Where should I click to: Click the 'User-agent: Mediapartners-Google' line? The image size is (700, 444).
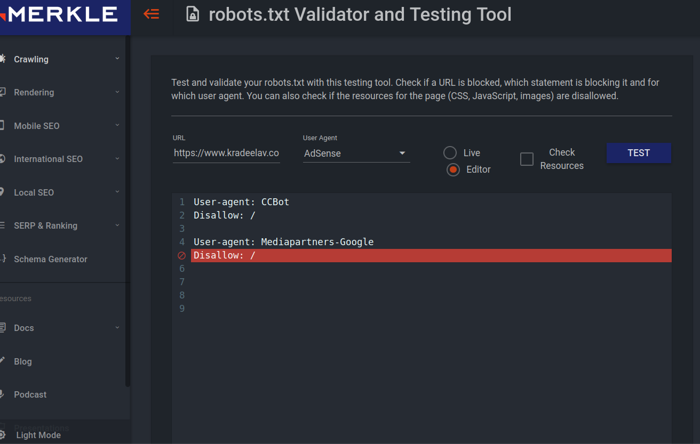pyautogui.click(x=283, y=242)
